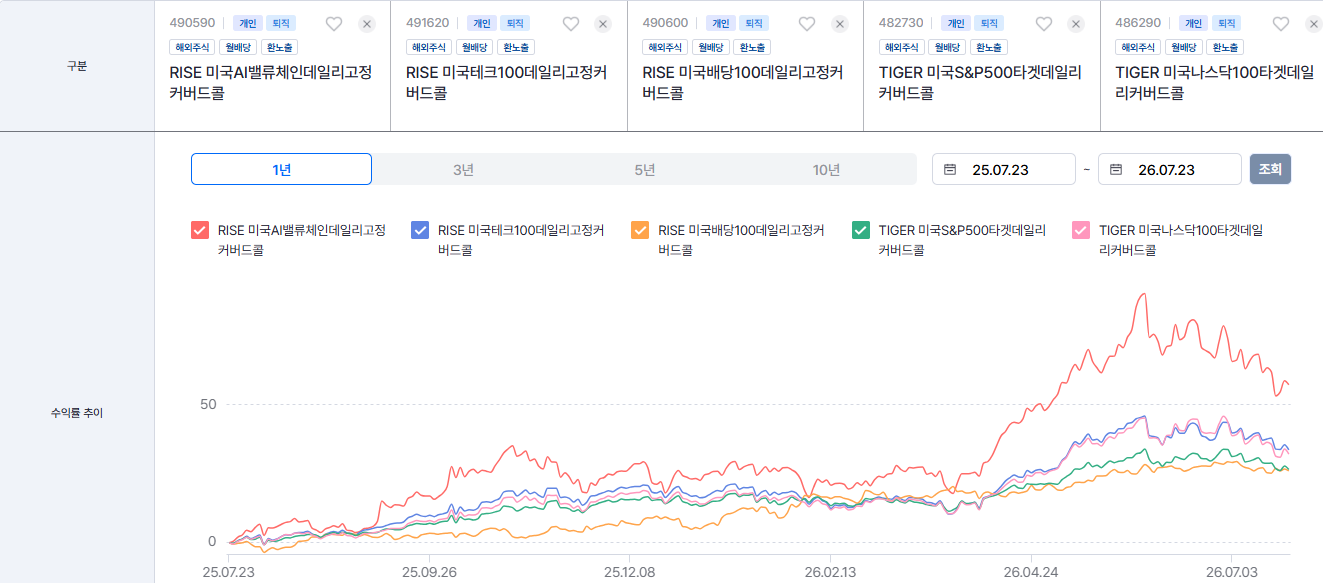Viewport: 1323px width, 583px height.
Task: Click x-axis date label 25.09.26
Action: 428,572
